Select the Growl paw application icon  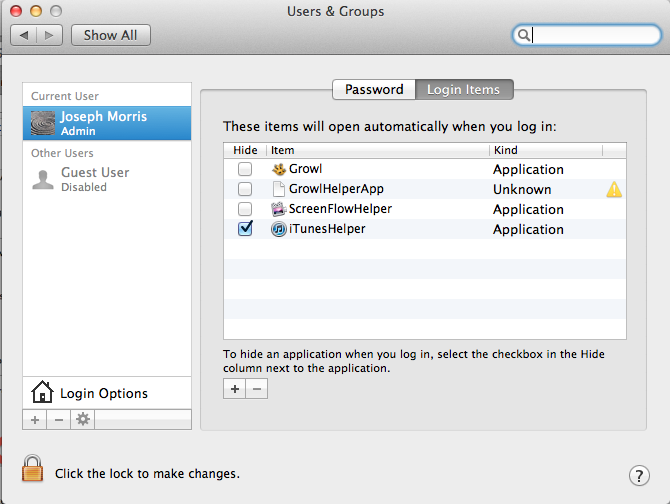pos(280,169)
